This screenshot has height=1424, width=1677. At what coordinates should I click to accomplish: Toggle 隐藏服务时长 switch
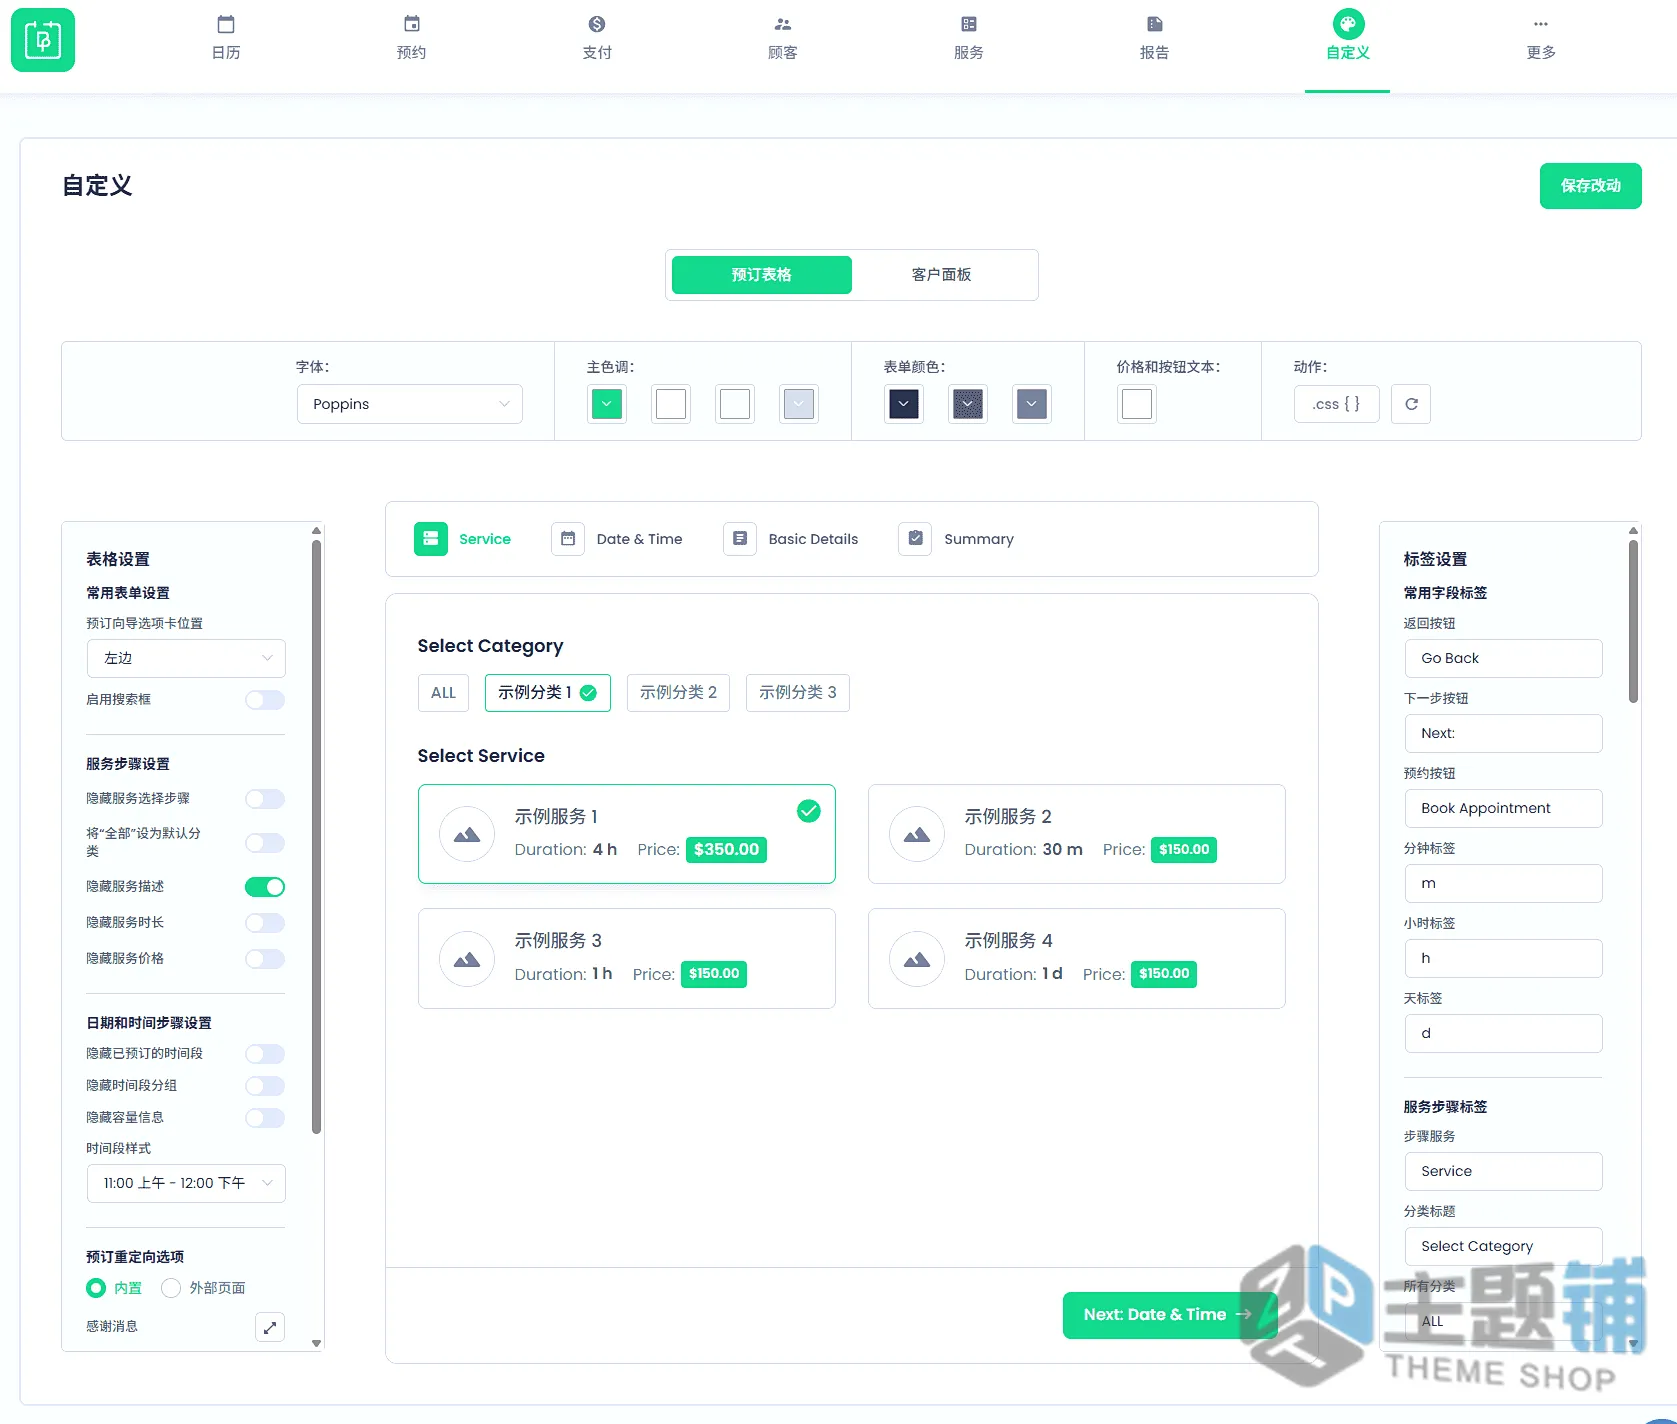click(x=265, y=923)
